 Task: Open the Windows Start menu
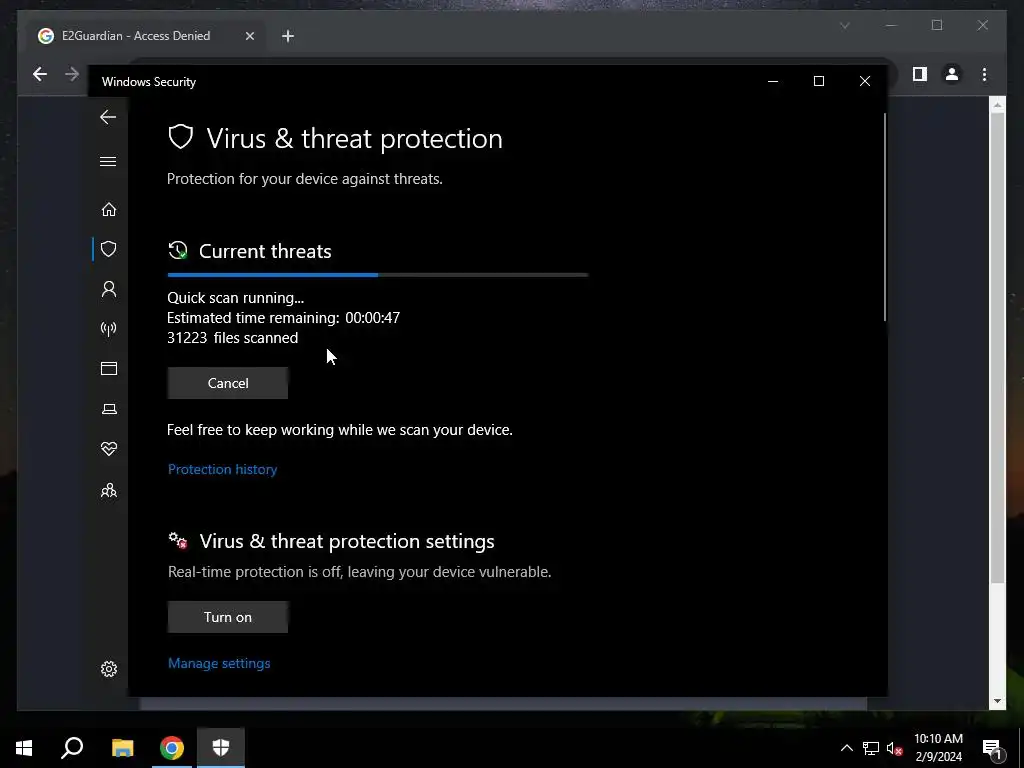pyautogui.click(x=24, y=748)
